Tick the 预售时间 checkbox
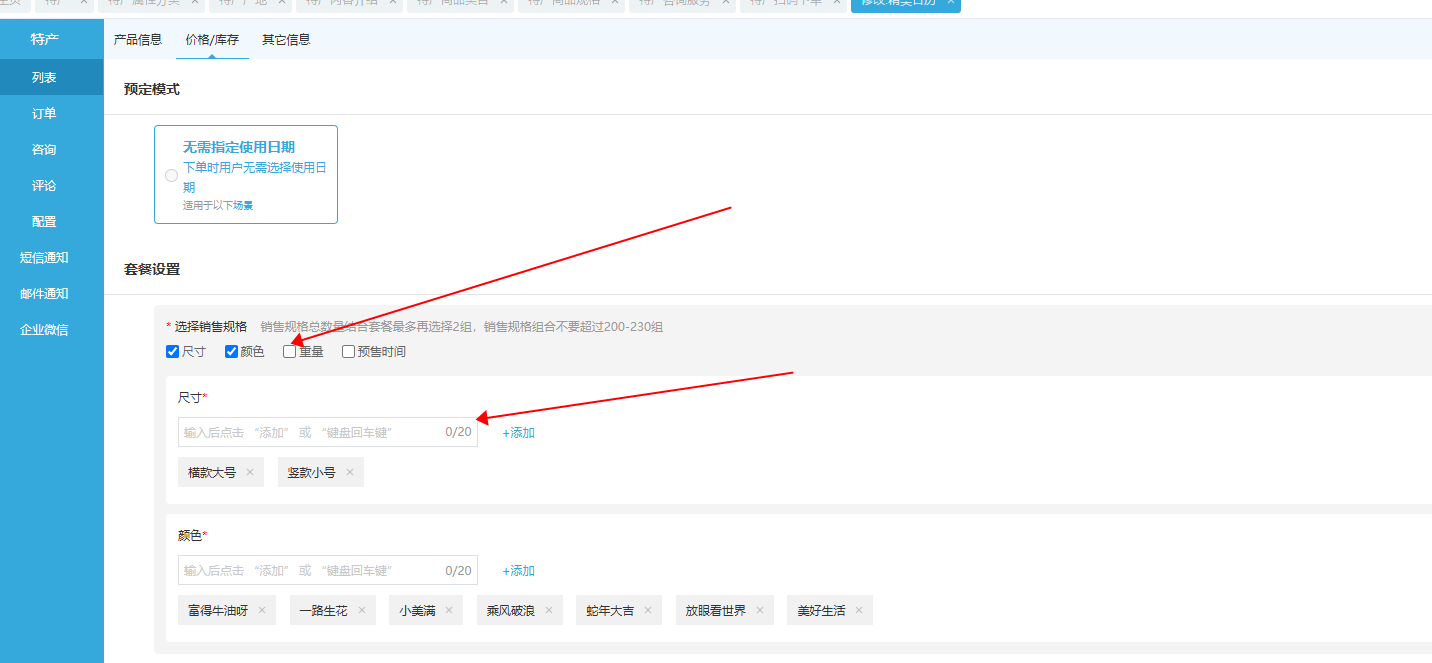The height and width of the screenshot is (663, 1432). click(x=349, y=352)
